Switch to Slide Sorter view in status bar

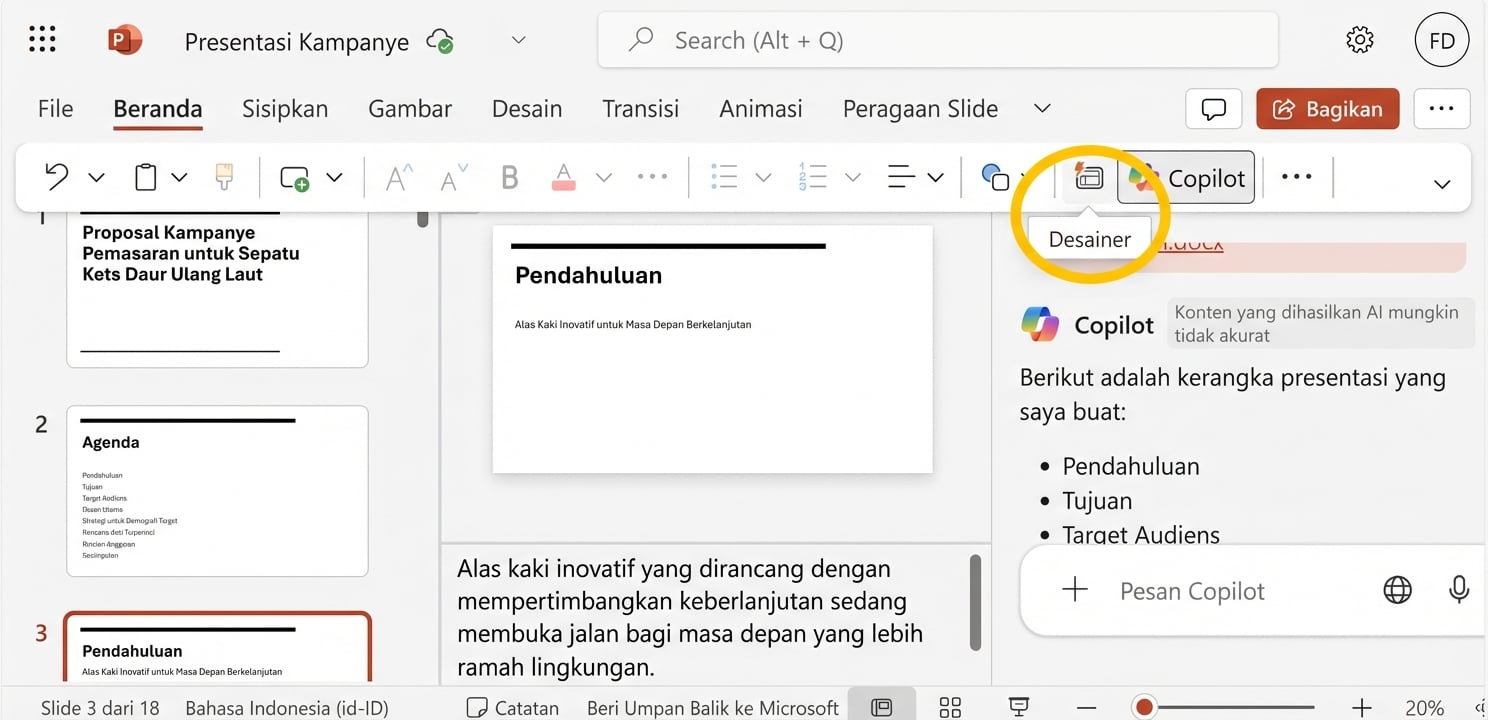[949, 707]
